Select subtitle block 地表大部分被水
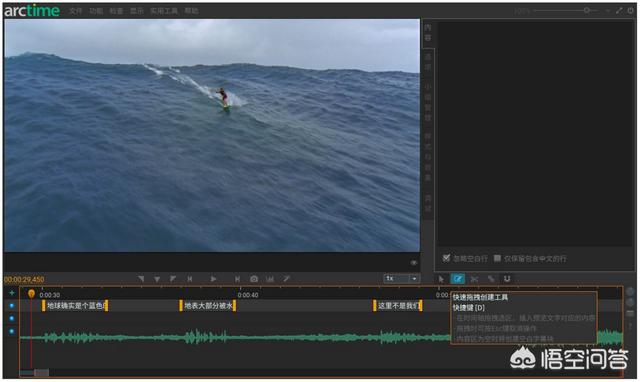 click(x=208, y=306)
